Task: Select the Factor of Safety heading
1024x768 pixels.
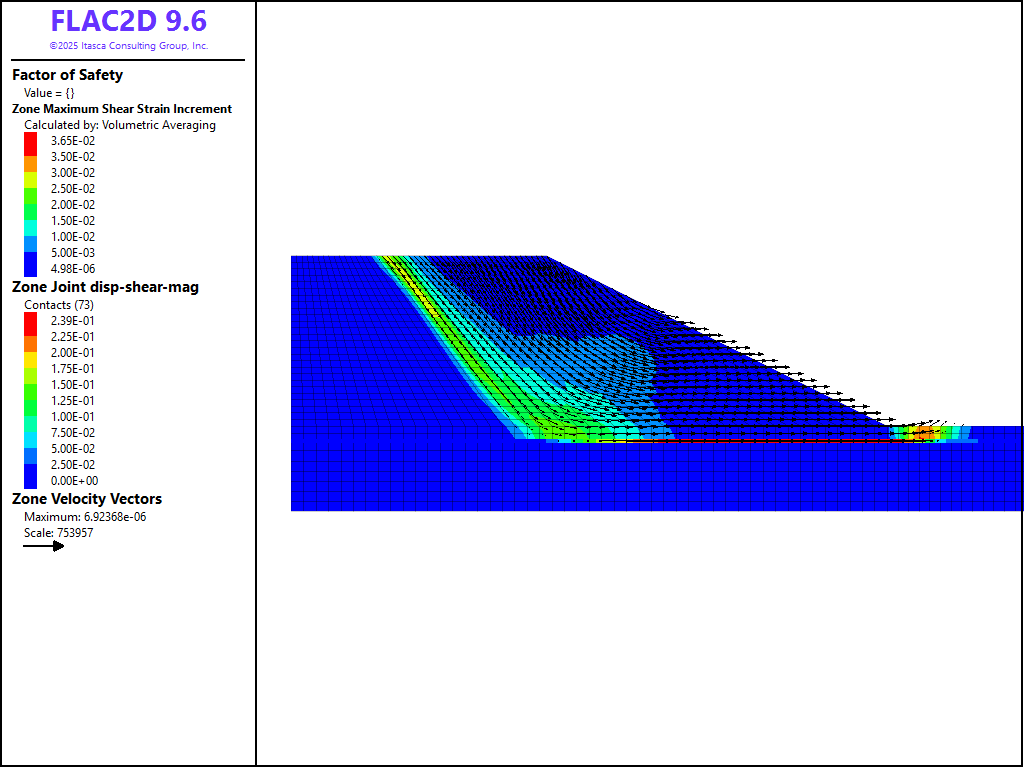Action: pyautogui.click(x=67, y=75)
